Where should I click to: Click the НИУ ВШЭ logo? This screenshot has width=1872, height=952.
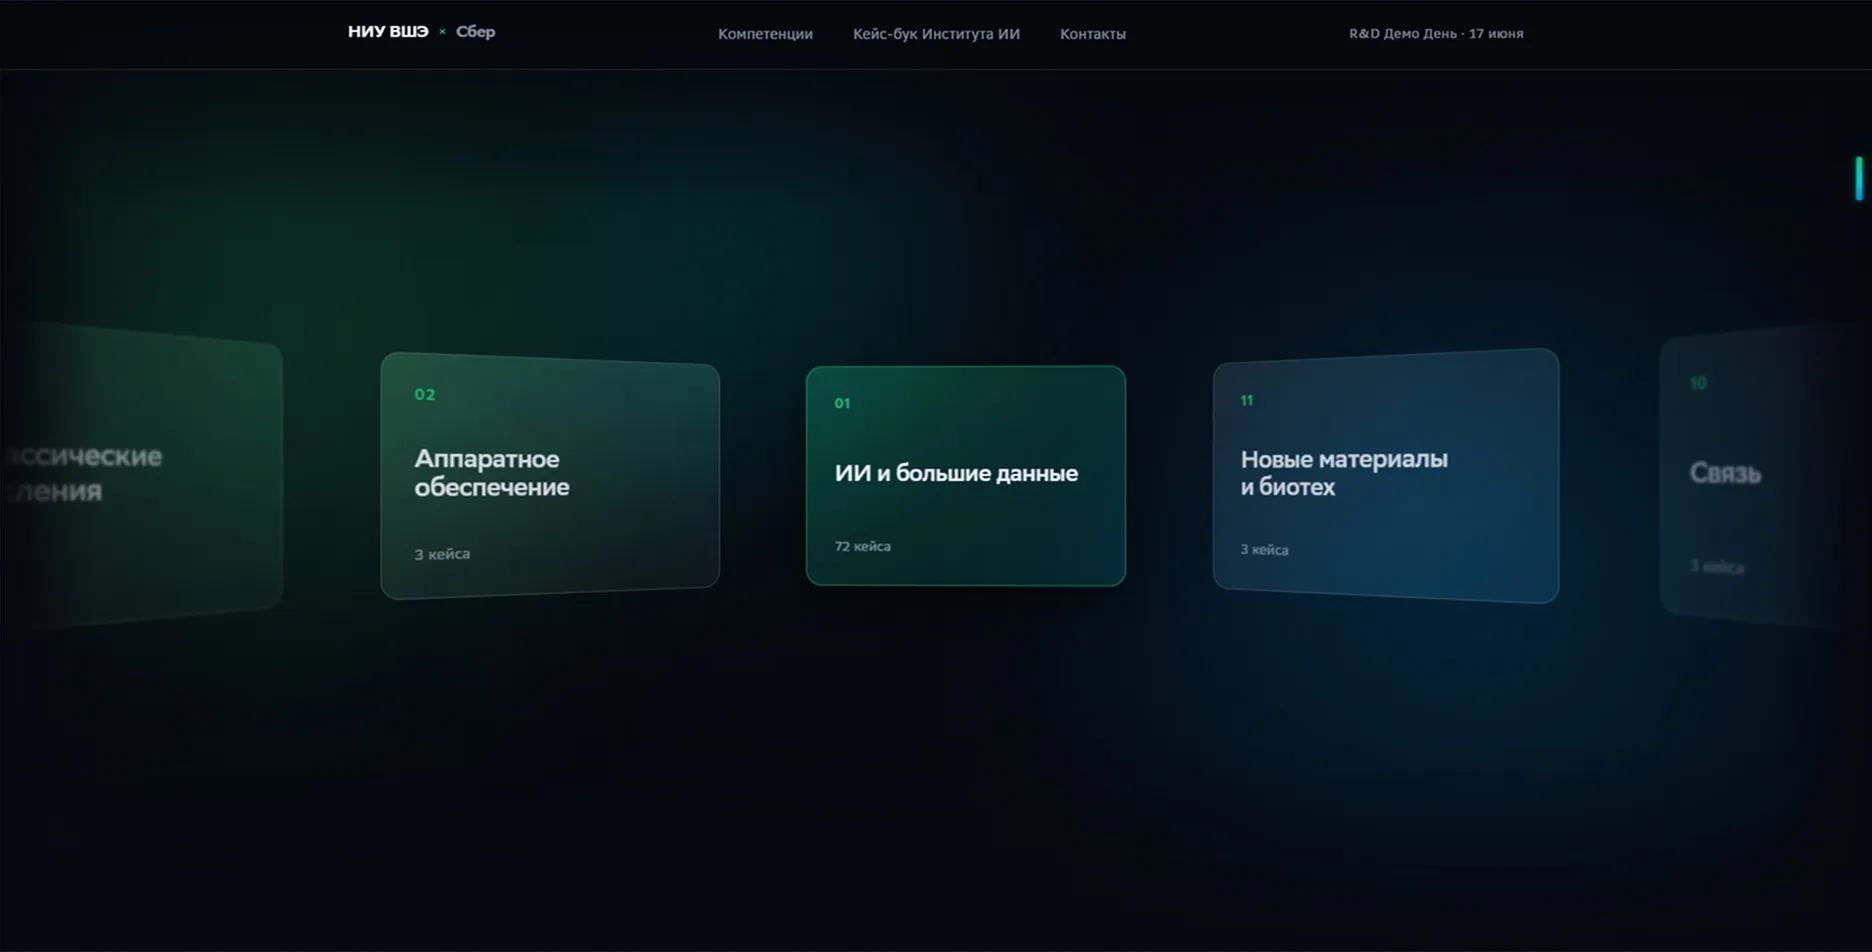pyautogui.click(x=388, y=32)
